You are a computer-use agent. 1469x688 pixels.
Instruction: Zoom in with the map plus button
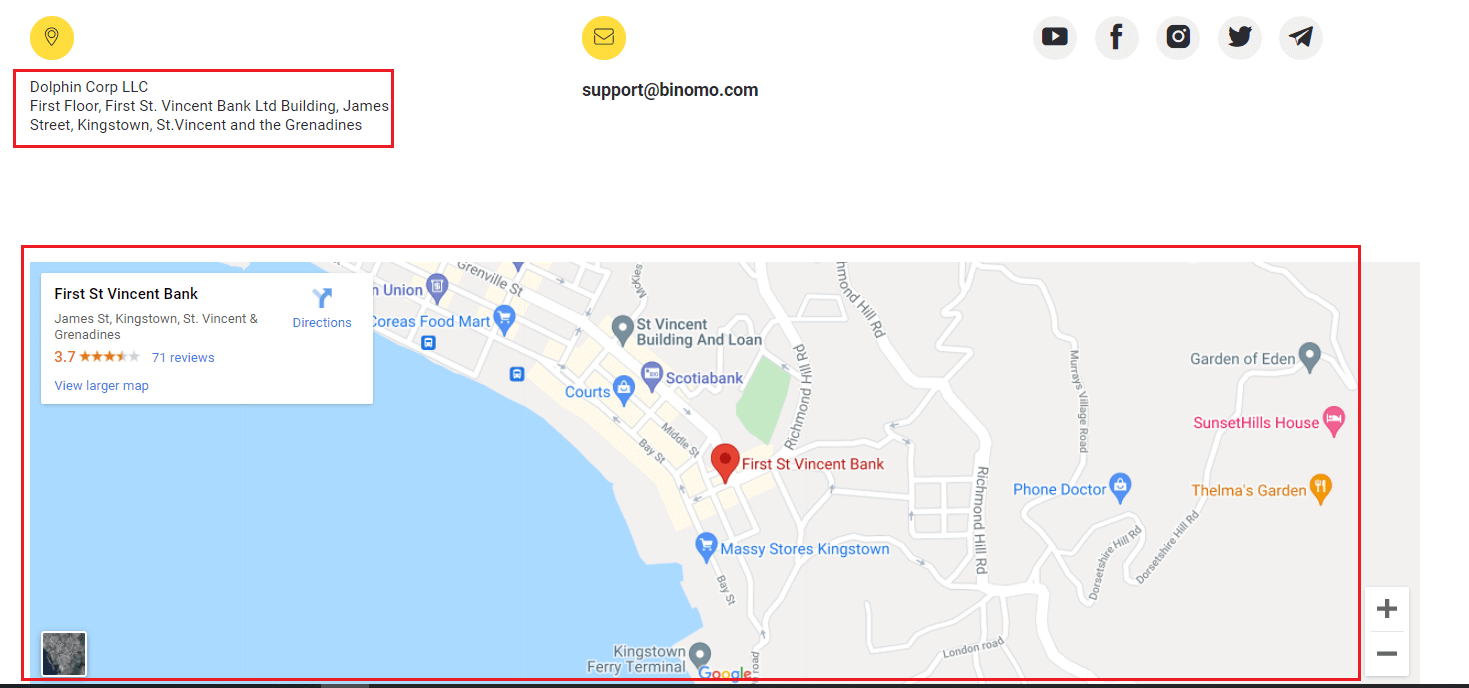[1387, 609]
